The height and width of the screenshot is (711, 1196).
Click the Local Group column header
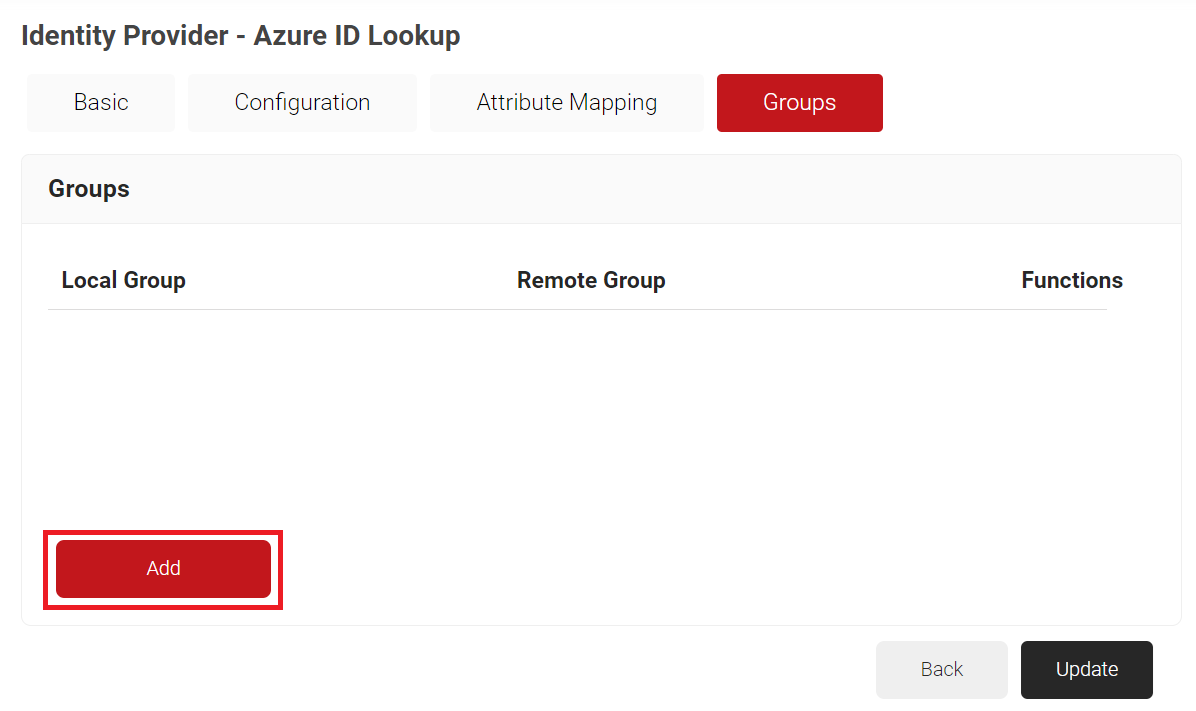pyautogui.click(x=123, y=280)
